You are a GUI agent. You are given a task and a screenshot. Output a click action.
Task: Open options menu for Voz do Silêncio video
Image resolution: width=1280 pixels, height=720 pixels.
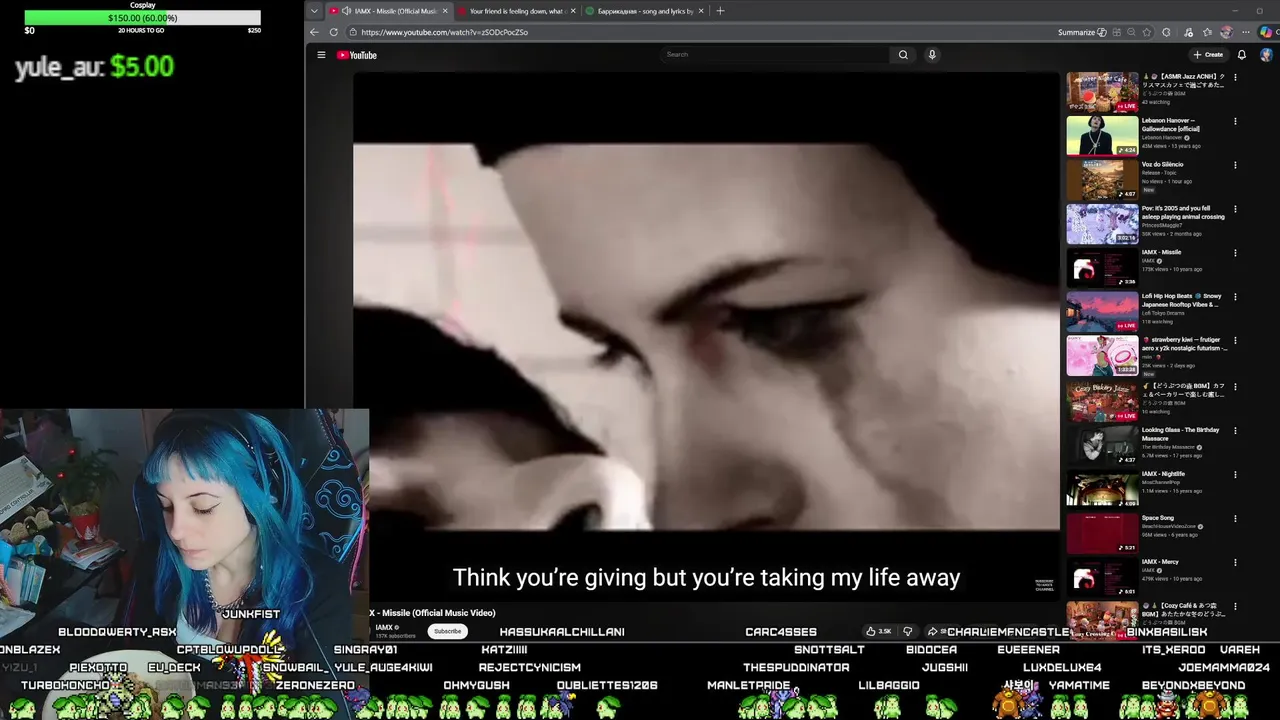click(x=1235, y=165)
